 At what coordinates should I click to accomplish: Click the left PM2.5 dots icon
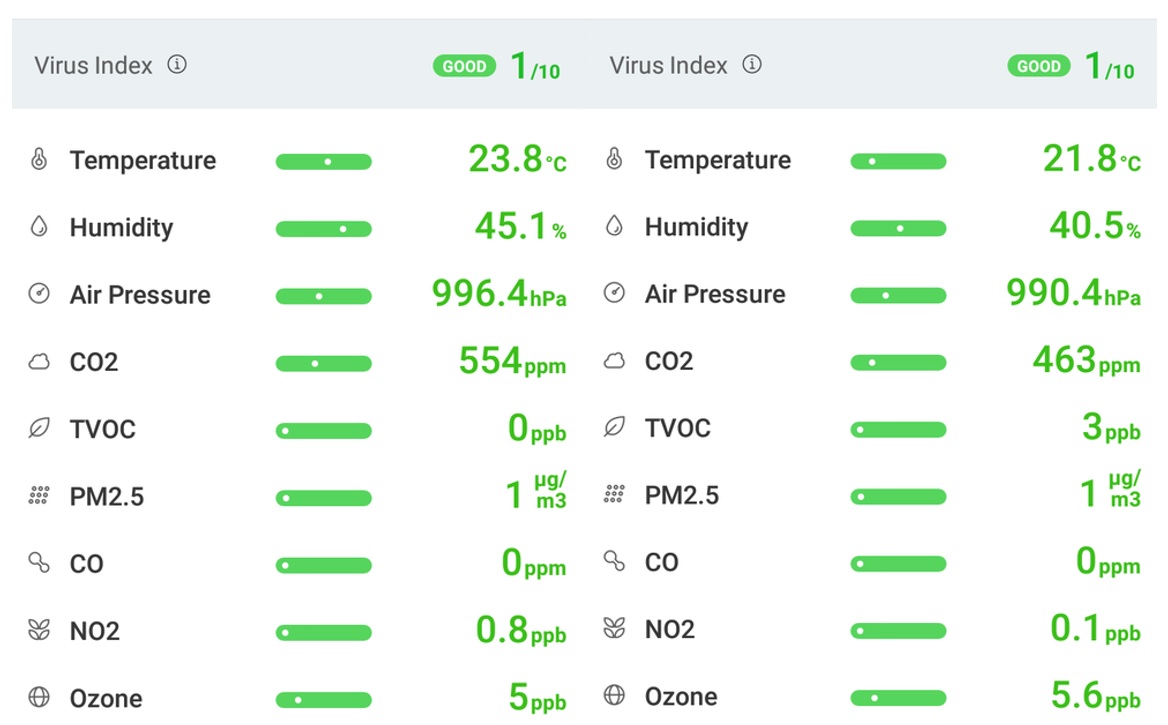point(39,495)
